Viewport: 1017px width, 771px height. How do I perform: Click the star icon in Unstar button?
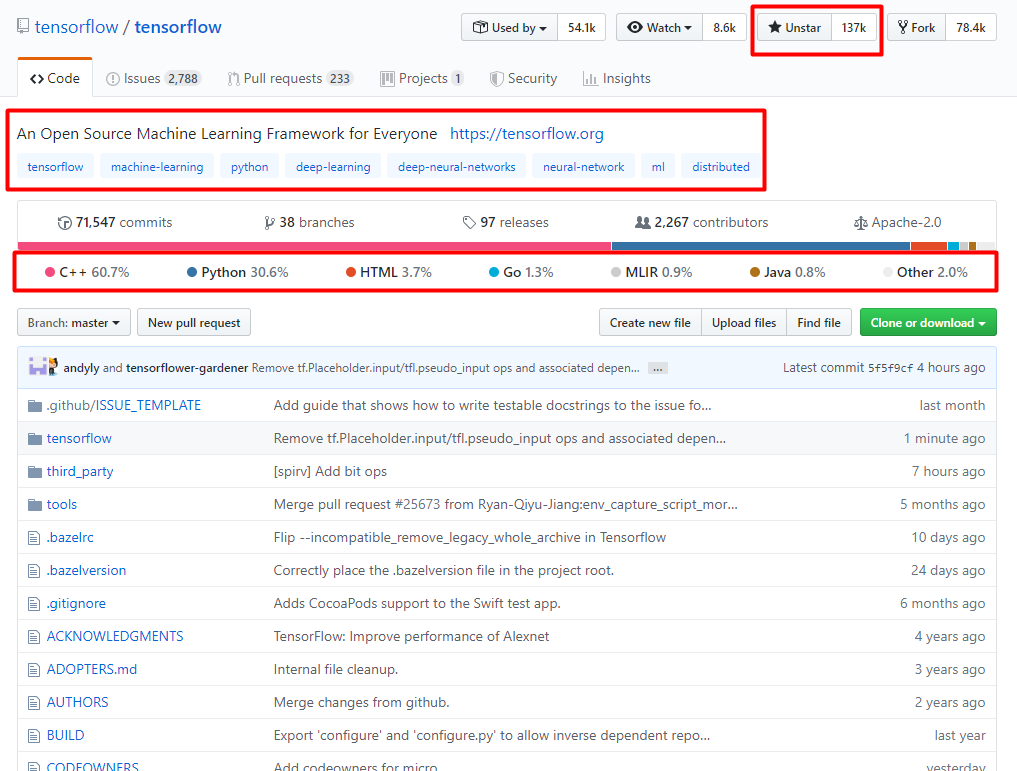pyautogui.click(x=774, y=27)
